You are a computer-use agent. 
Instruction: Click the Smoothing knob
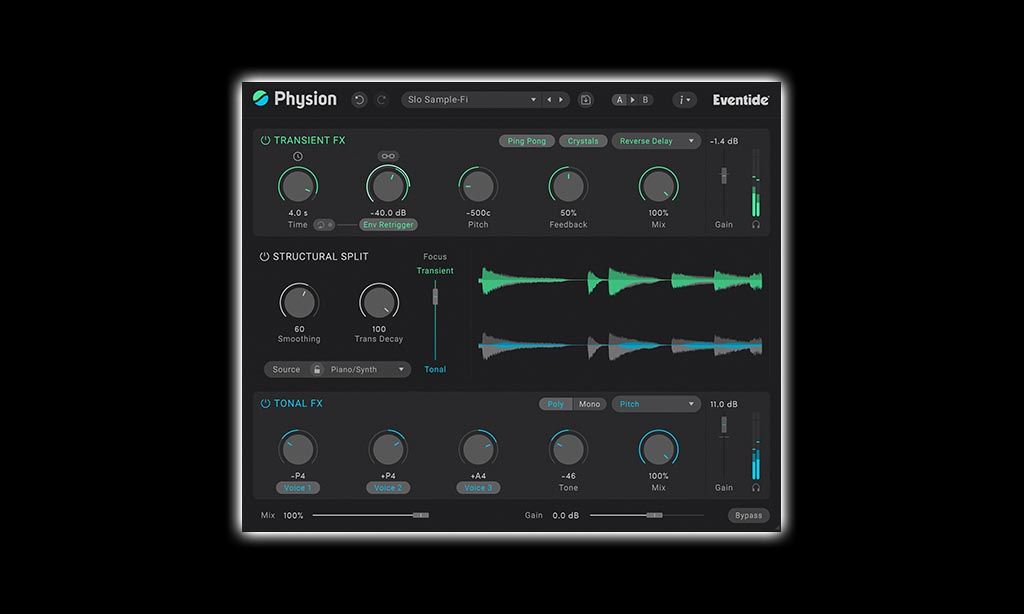(x=299, y=302)
